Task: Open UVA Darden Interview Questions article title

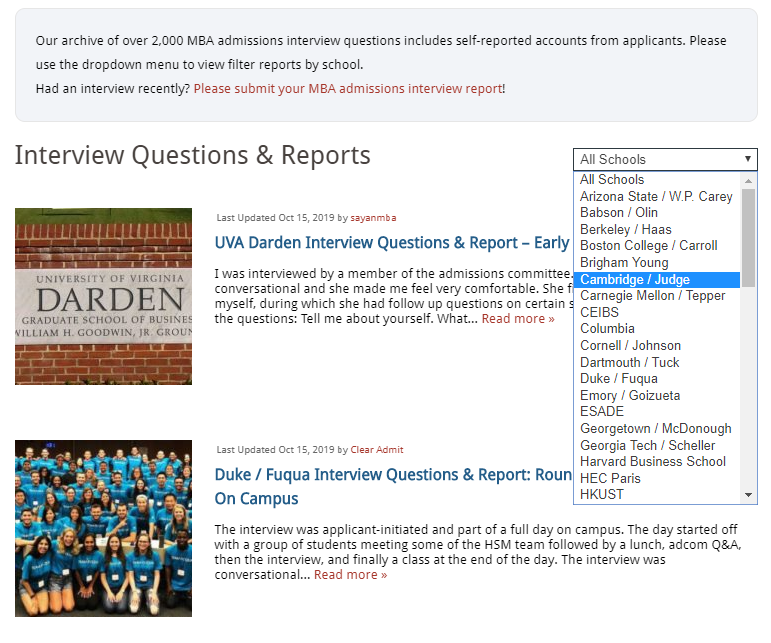Action: 392,243
